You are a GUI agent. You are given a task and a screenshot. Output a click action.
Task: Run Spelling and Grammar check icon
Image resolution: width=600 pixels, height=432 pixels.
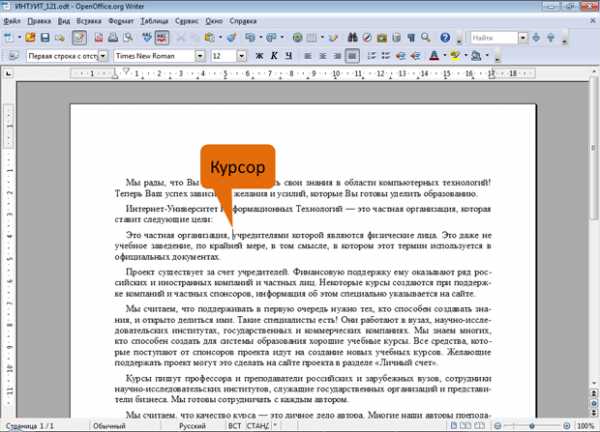147,37
